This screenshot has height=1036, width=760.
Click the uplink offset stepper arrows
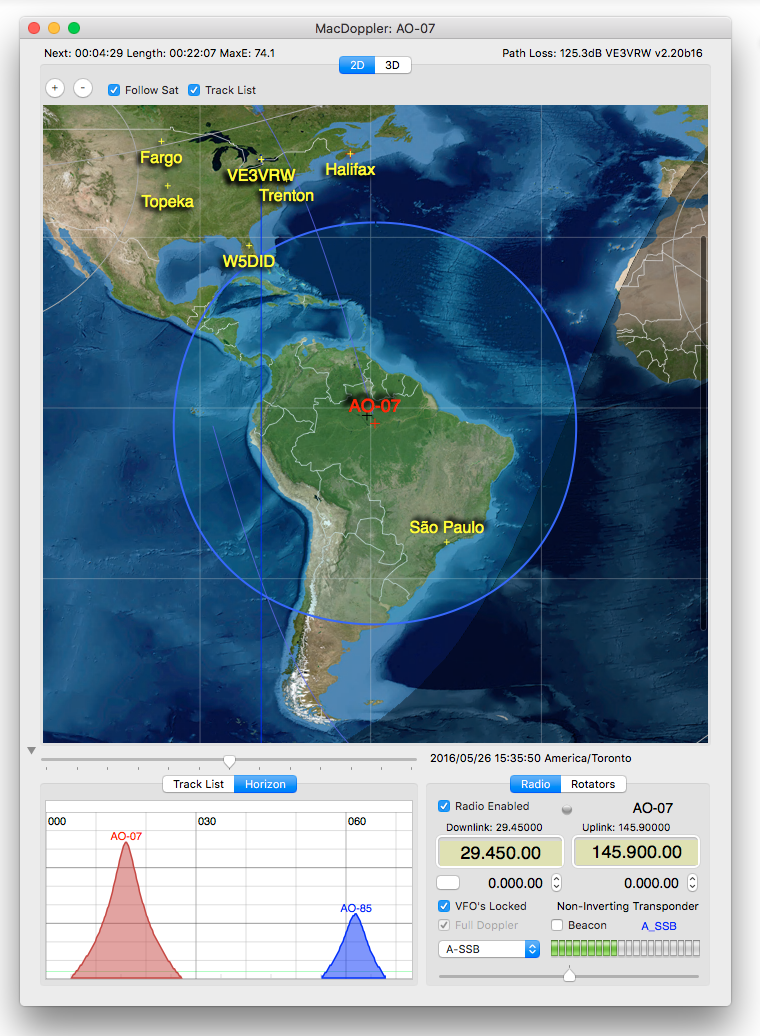pos(692,883)
